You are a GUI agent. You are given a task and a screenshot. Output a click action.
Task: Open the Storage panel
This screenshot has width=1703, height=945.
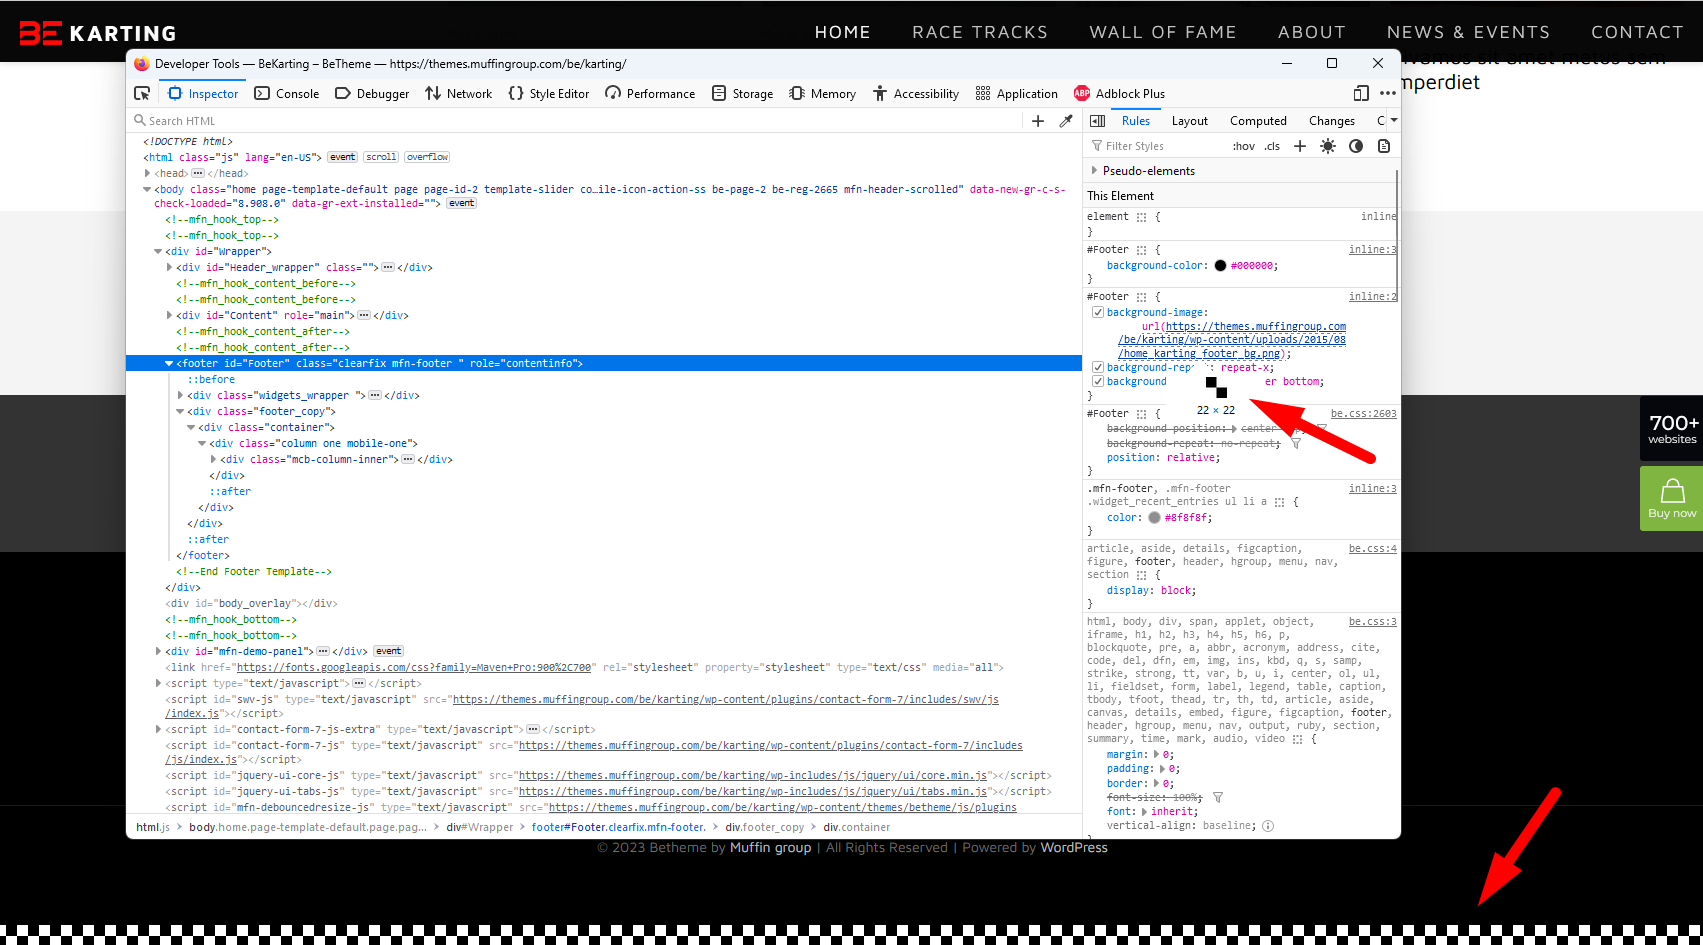point(742,93)
